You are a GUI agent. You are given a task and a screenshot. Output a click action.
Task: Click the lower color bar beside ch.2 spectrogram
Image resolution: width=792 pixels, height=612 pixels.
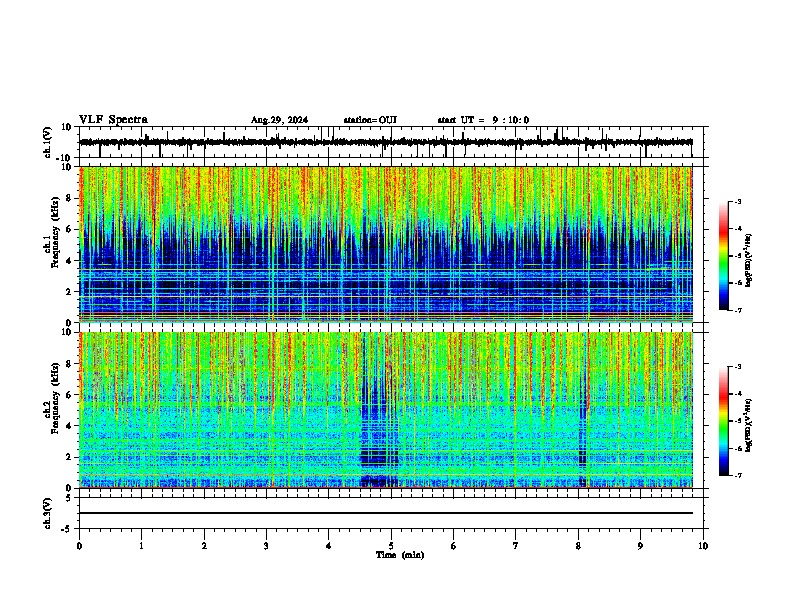click(x=724, y=421)
